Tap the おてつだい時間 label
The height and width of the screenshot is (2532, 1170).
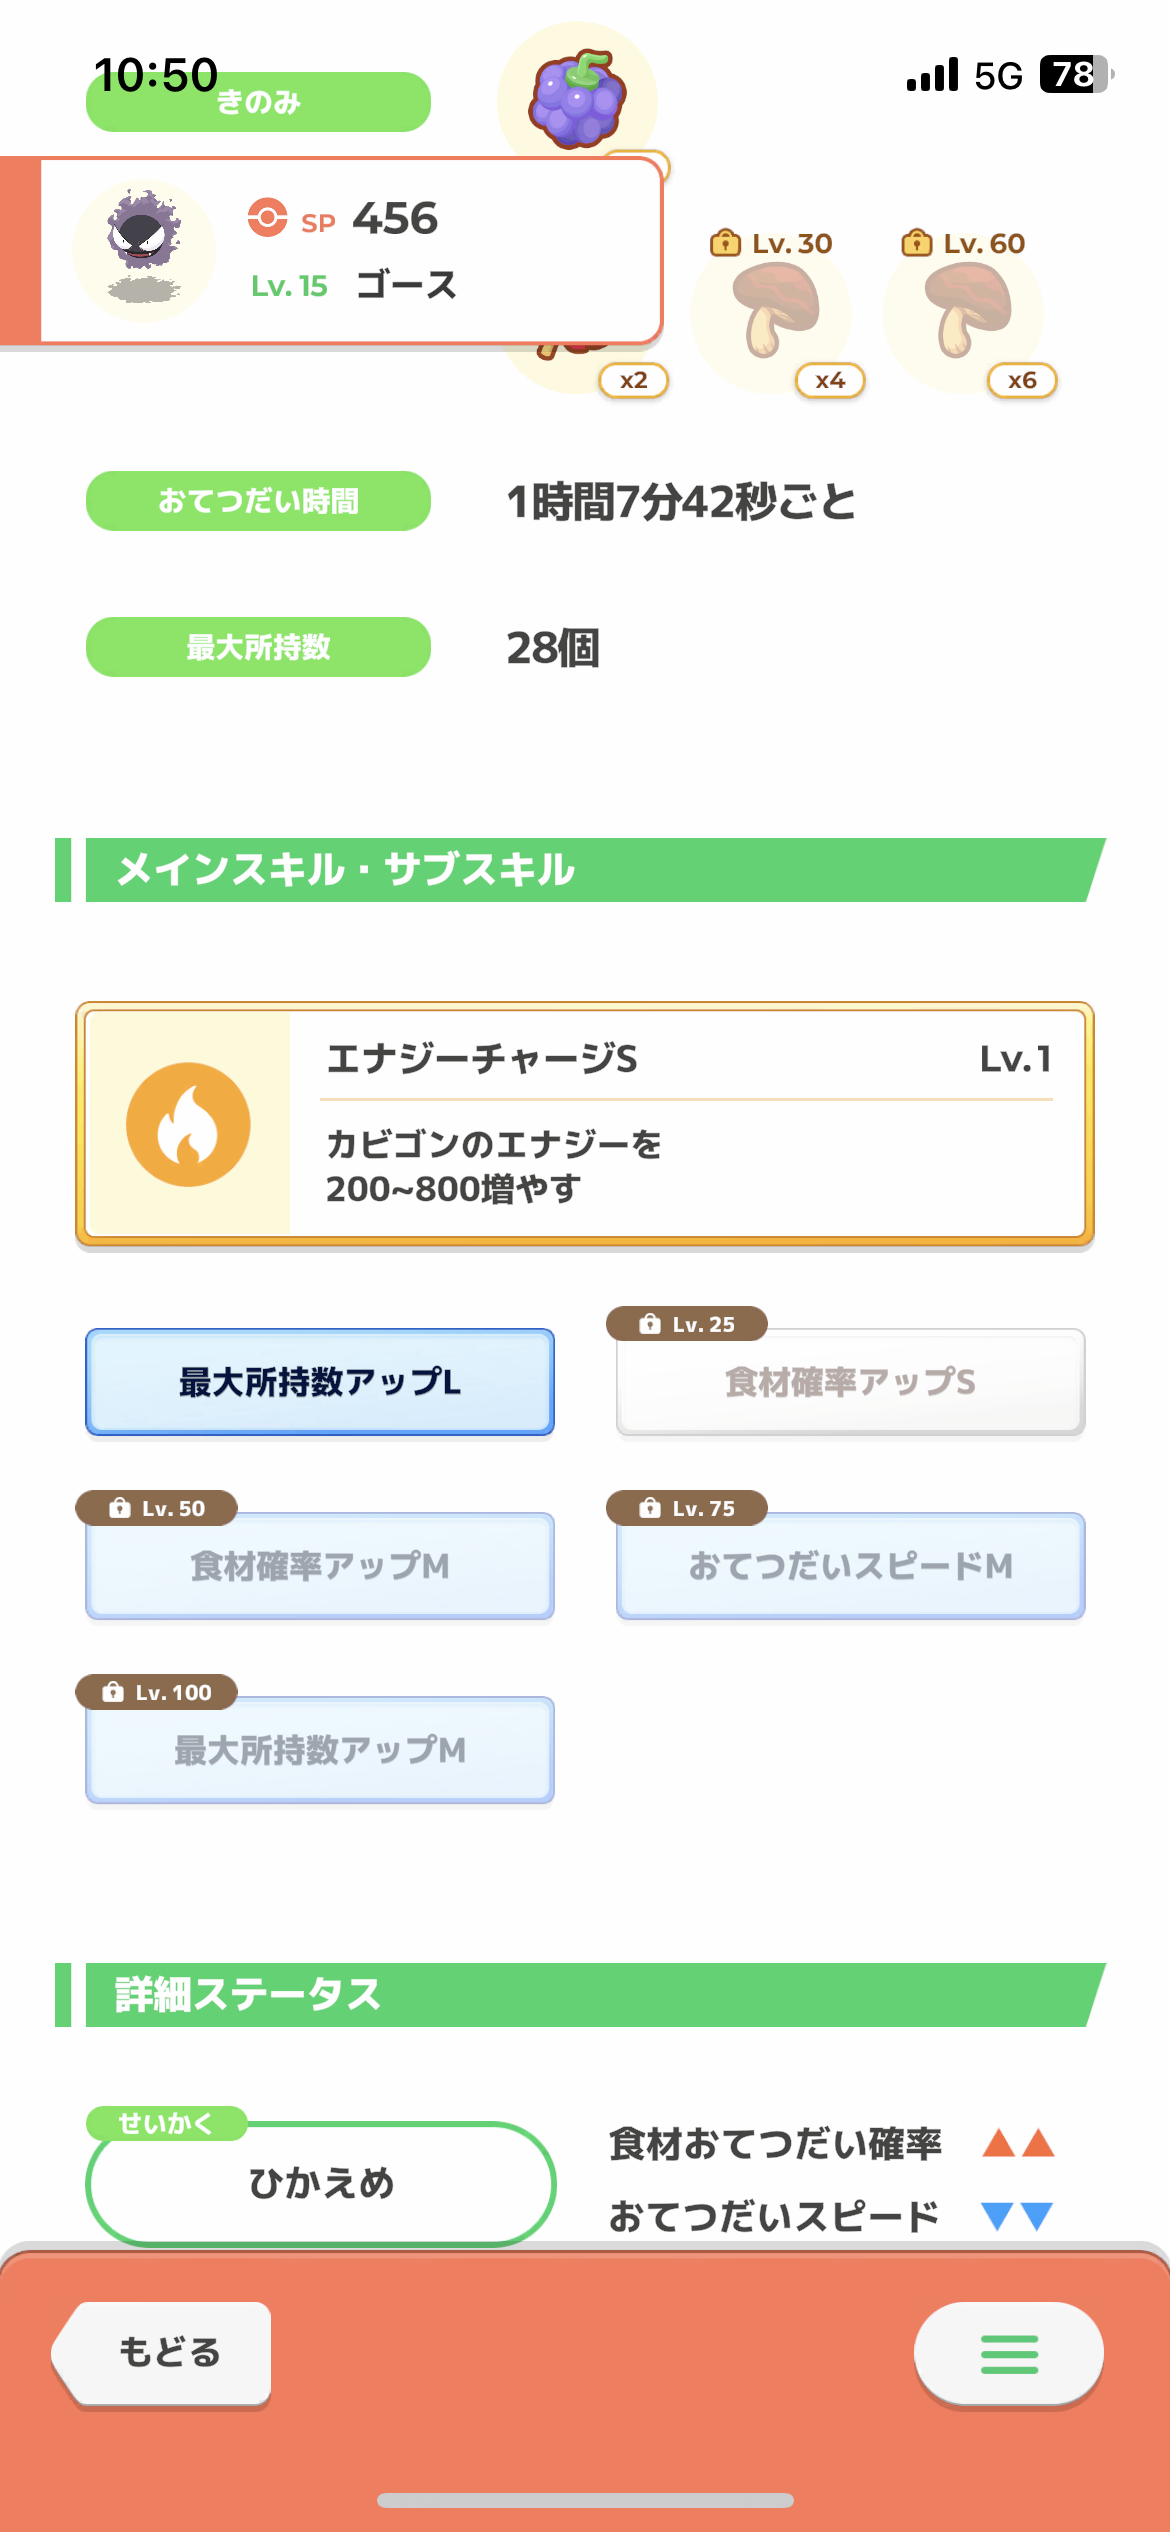(258, 501)
